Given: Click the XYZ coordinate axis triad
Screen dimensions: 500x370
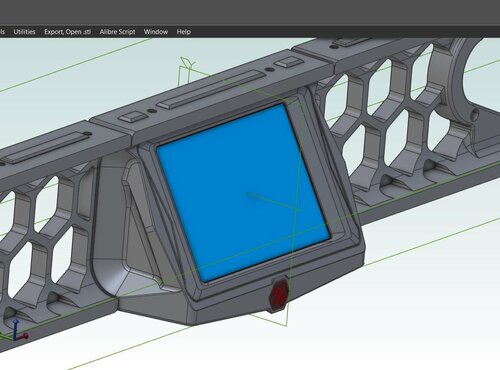Looking at the screenshot, I should (17, 330).
